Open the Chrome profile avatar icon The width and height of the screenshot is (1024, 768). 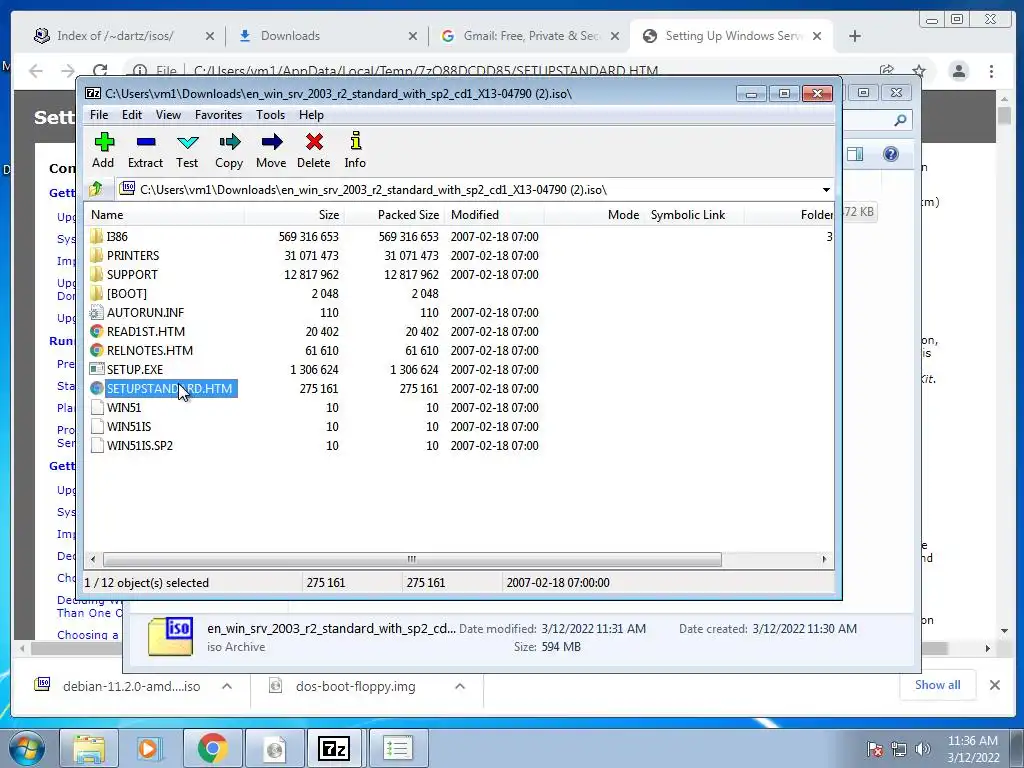pos(959,71)
